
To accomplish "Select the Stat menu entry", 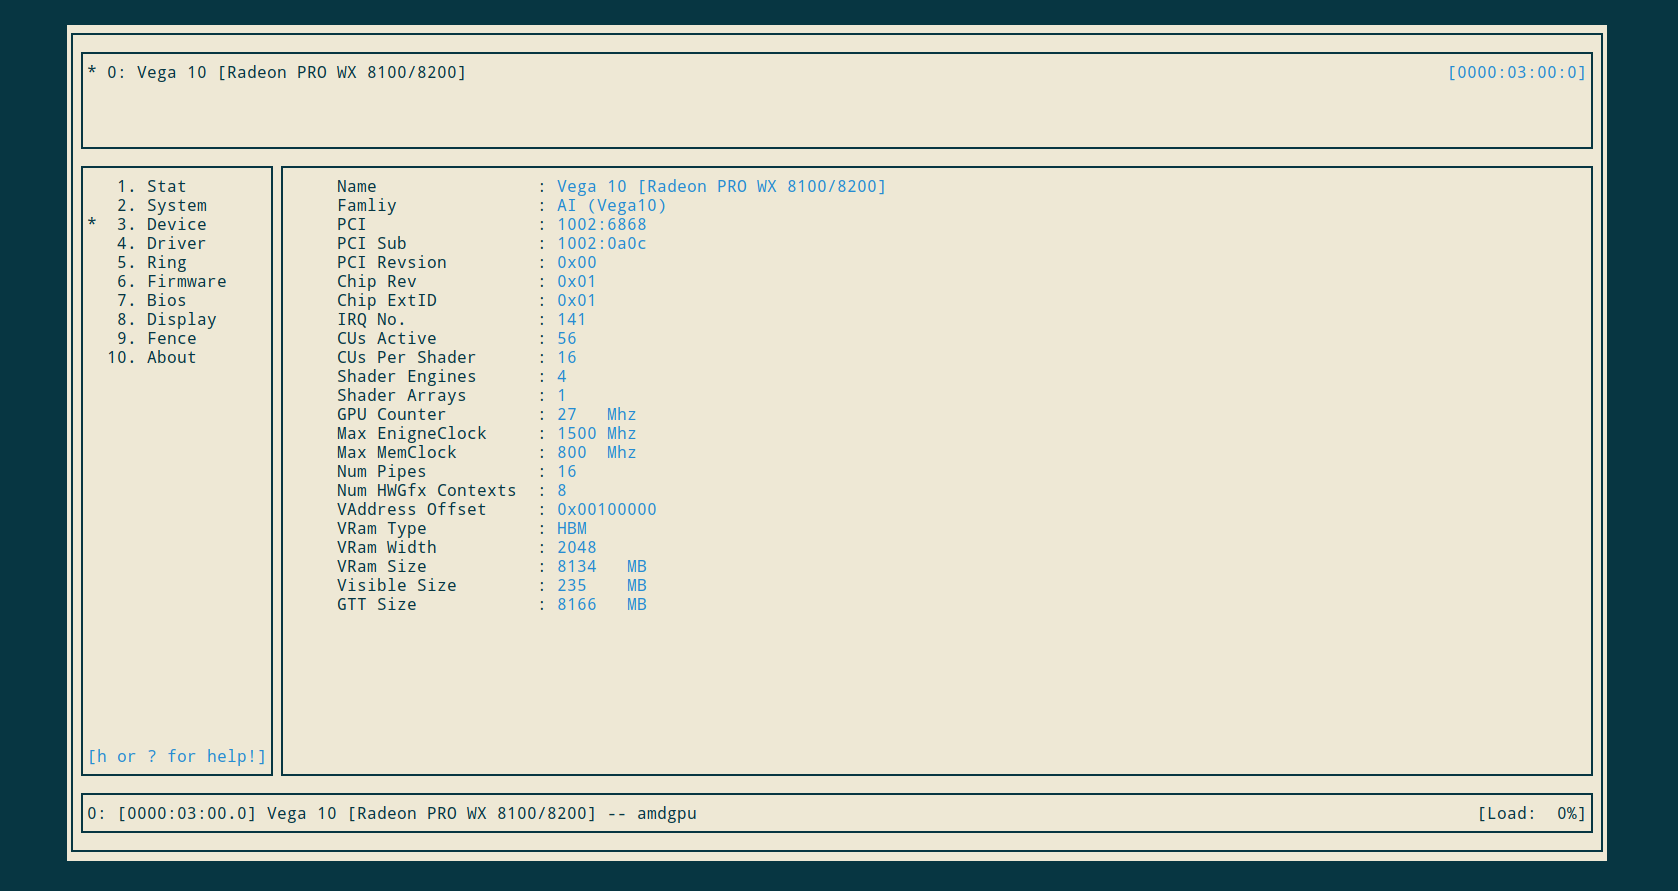I will click(152, 186).
